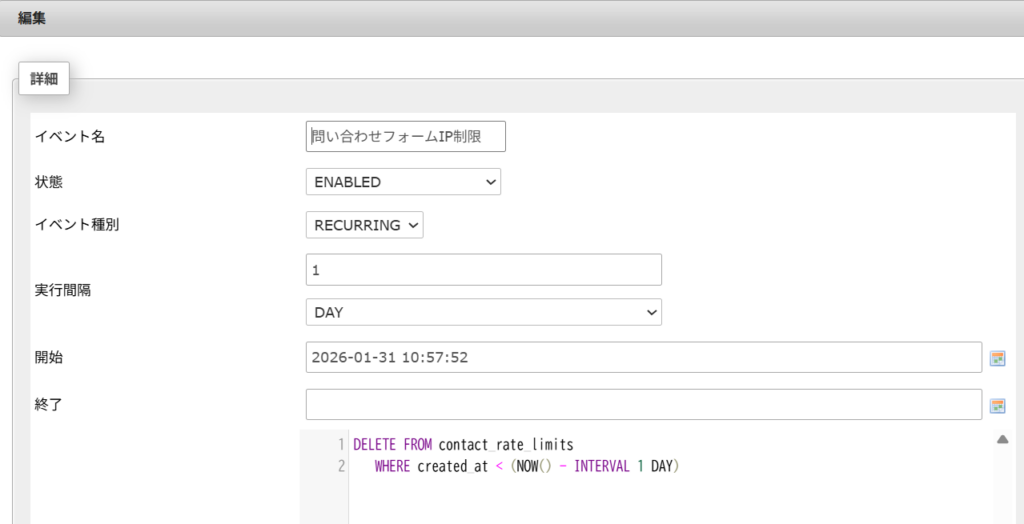
Task: Open the calendar picker for 終了 field
Action: pyautogui.click(x=997, y=405)
